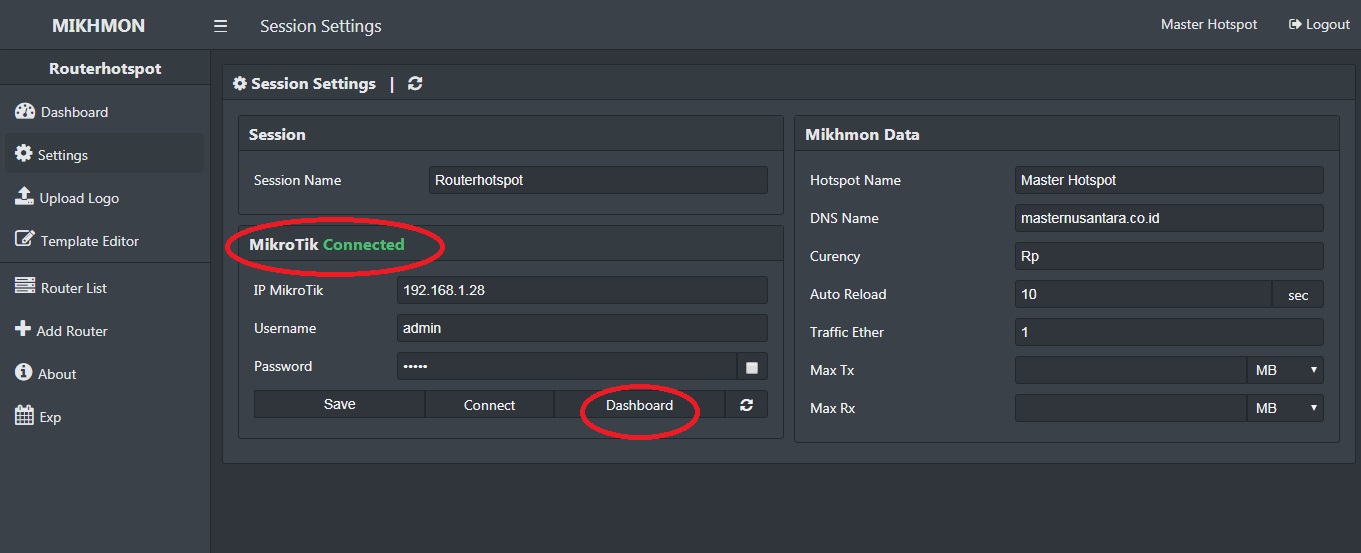The height and width of the screenshot is (553, 1361).
Task: Click the Logout link
Action: (x=1319, y=24)
